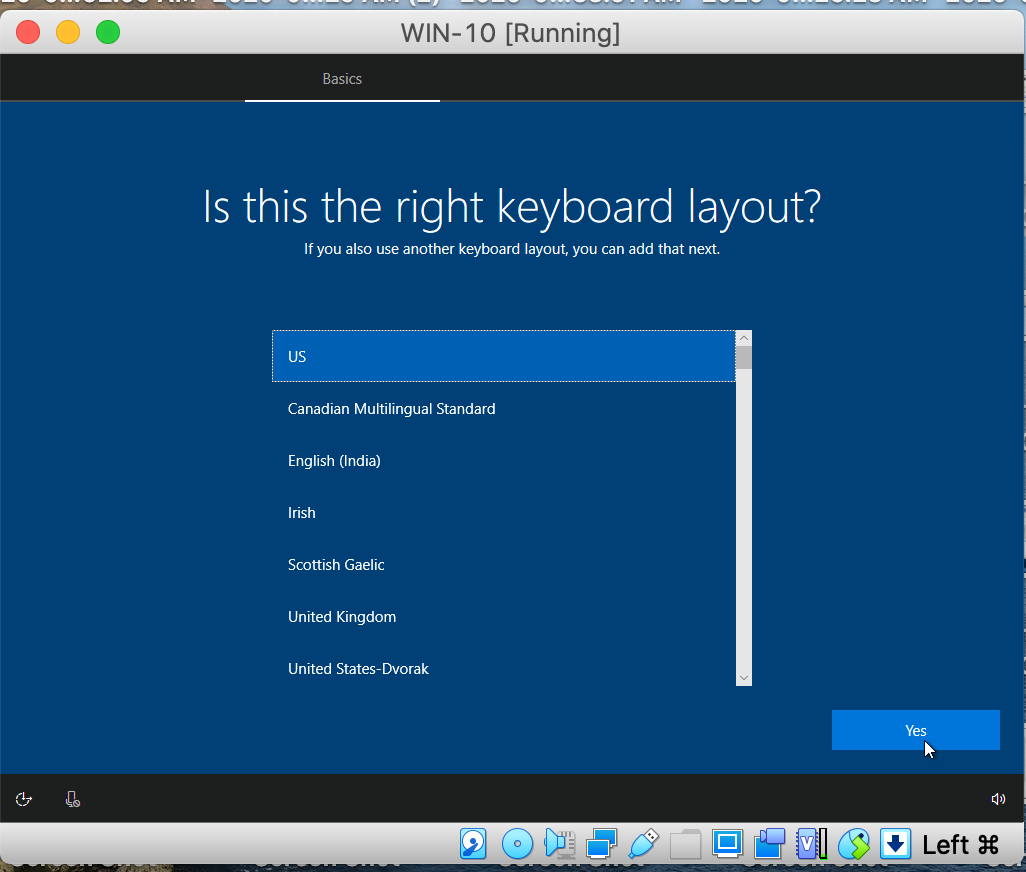This screenshot has width=1026, height=872.
Task: Open the Ease of Access icon
Action: (x=24, y=799)
